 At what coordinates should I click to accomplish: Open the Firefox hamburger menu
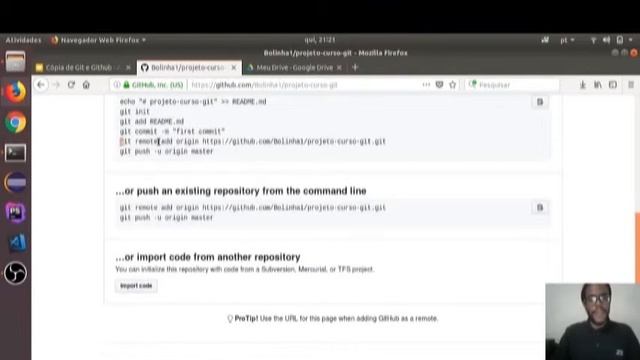point(631,84)
